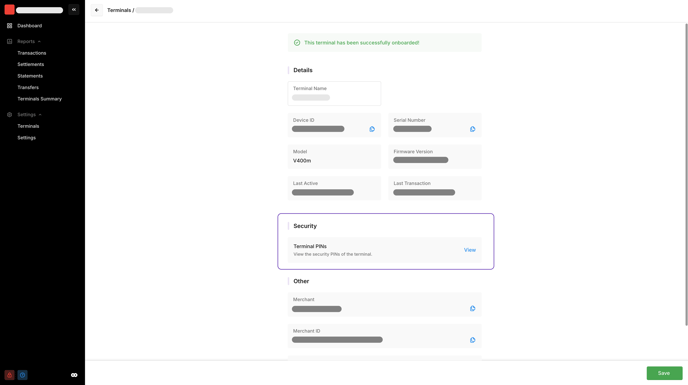
Task: Click the back arrow beside Terminals breadcrumb
Action: (97, 10)
